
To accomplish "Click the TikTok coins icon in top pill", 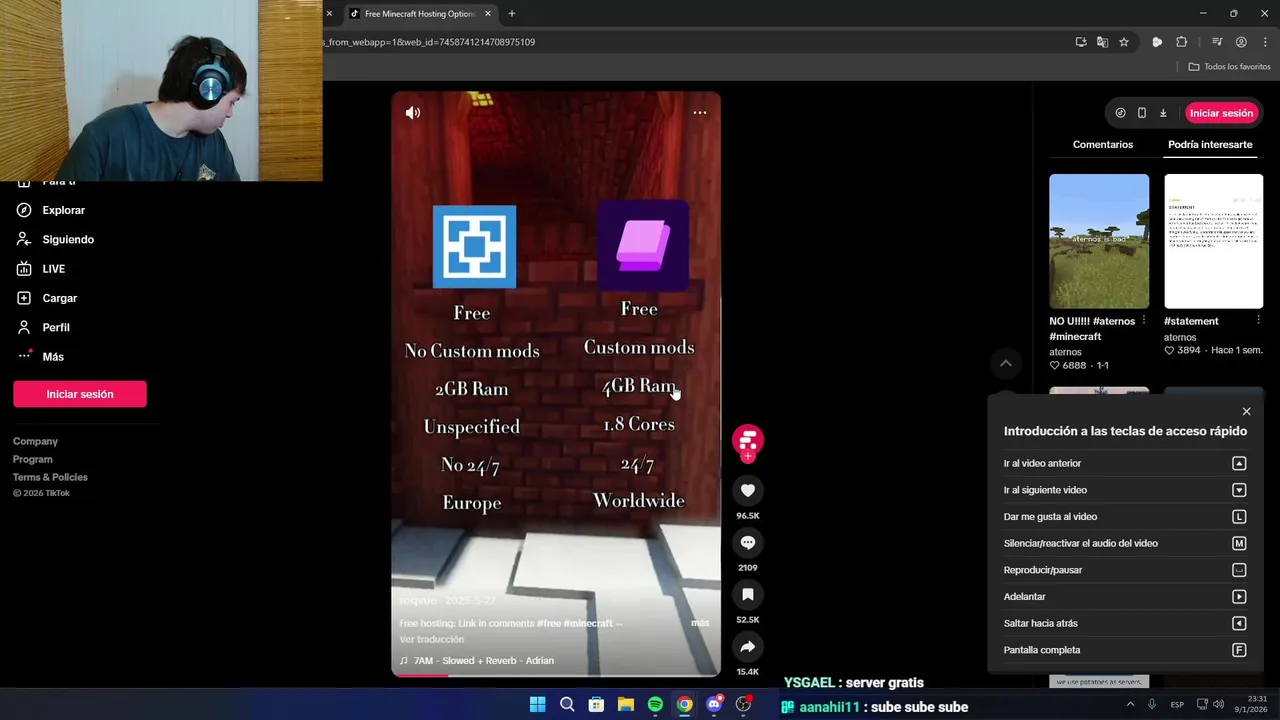I will [x=1120, y=113].
